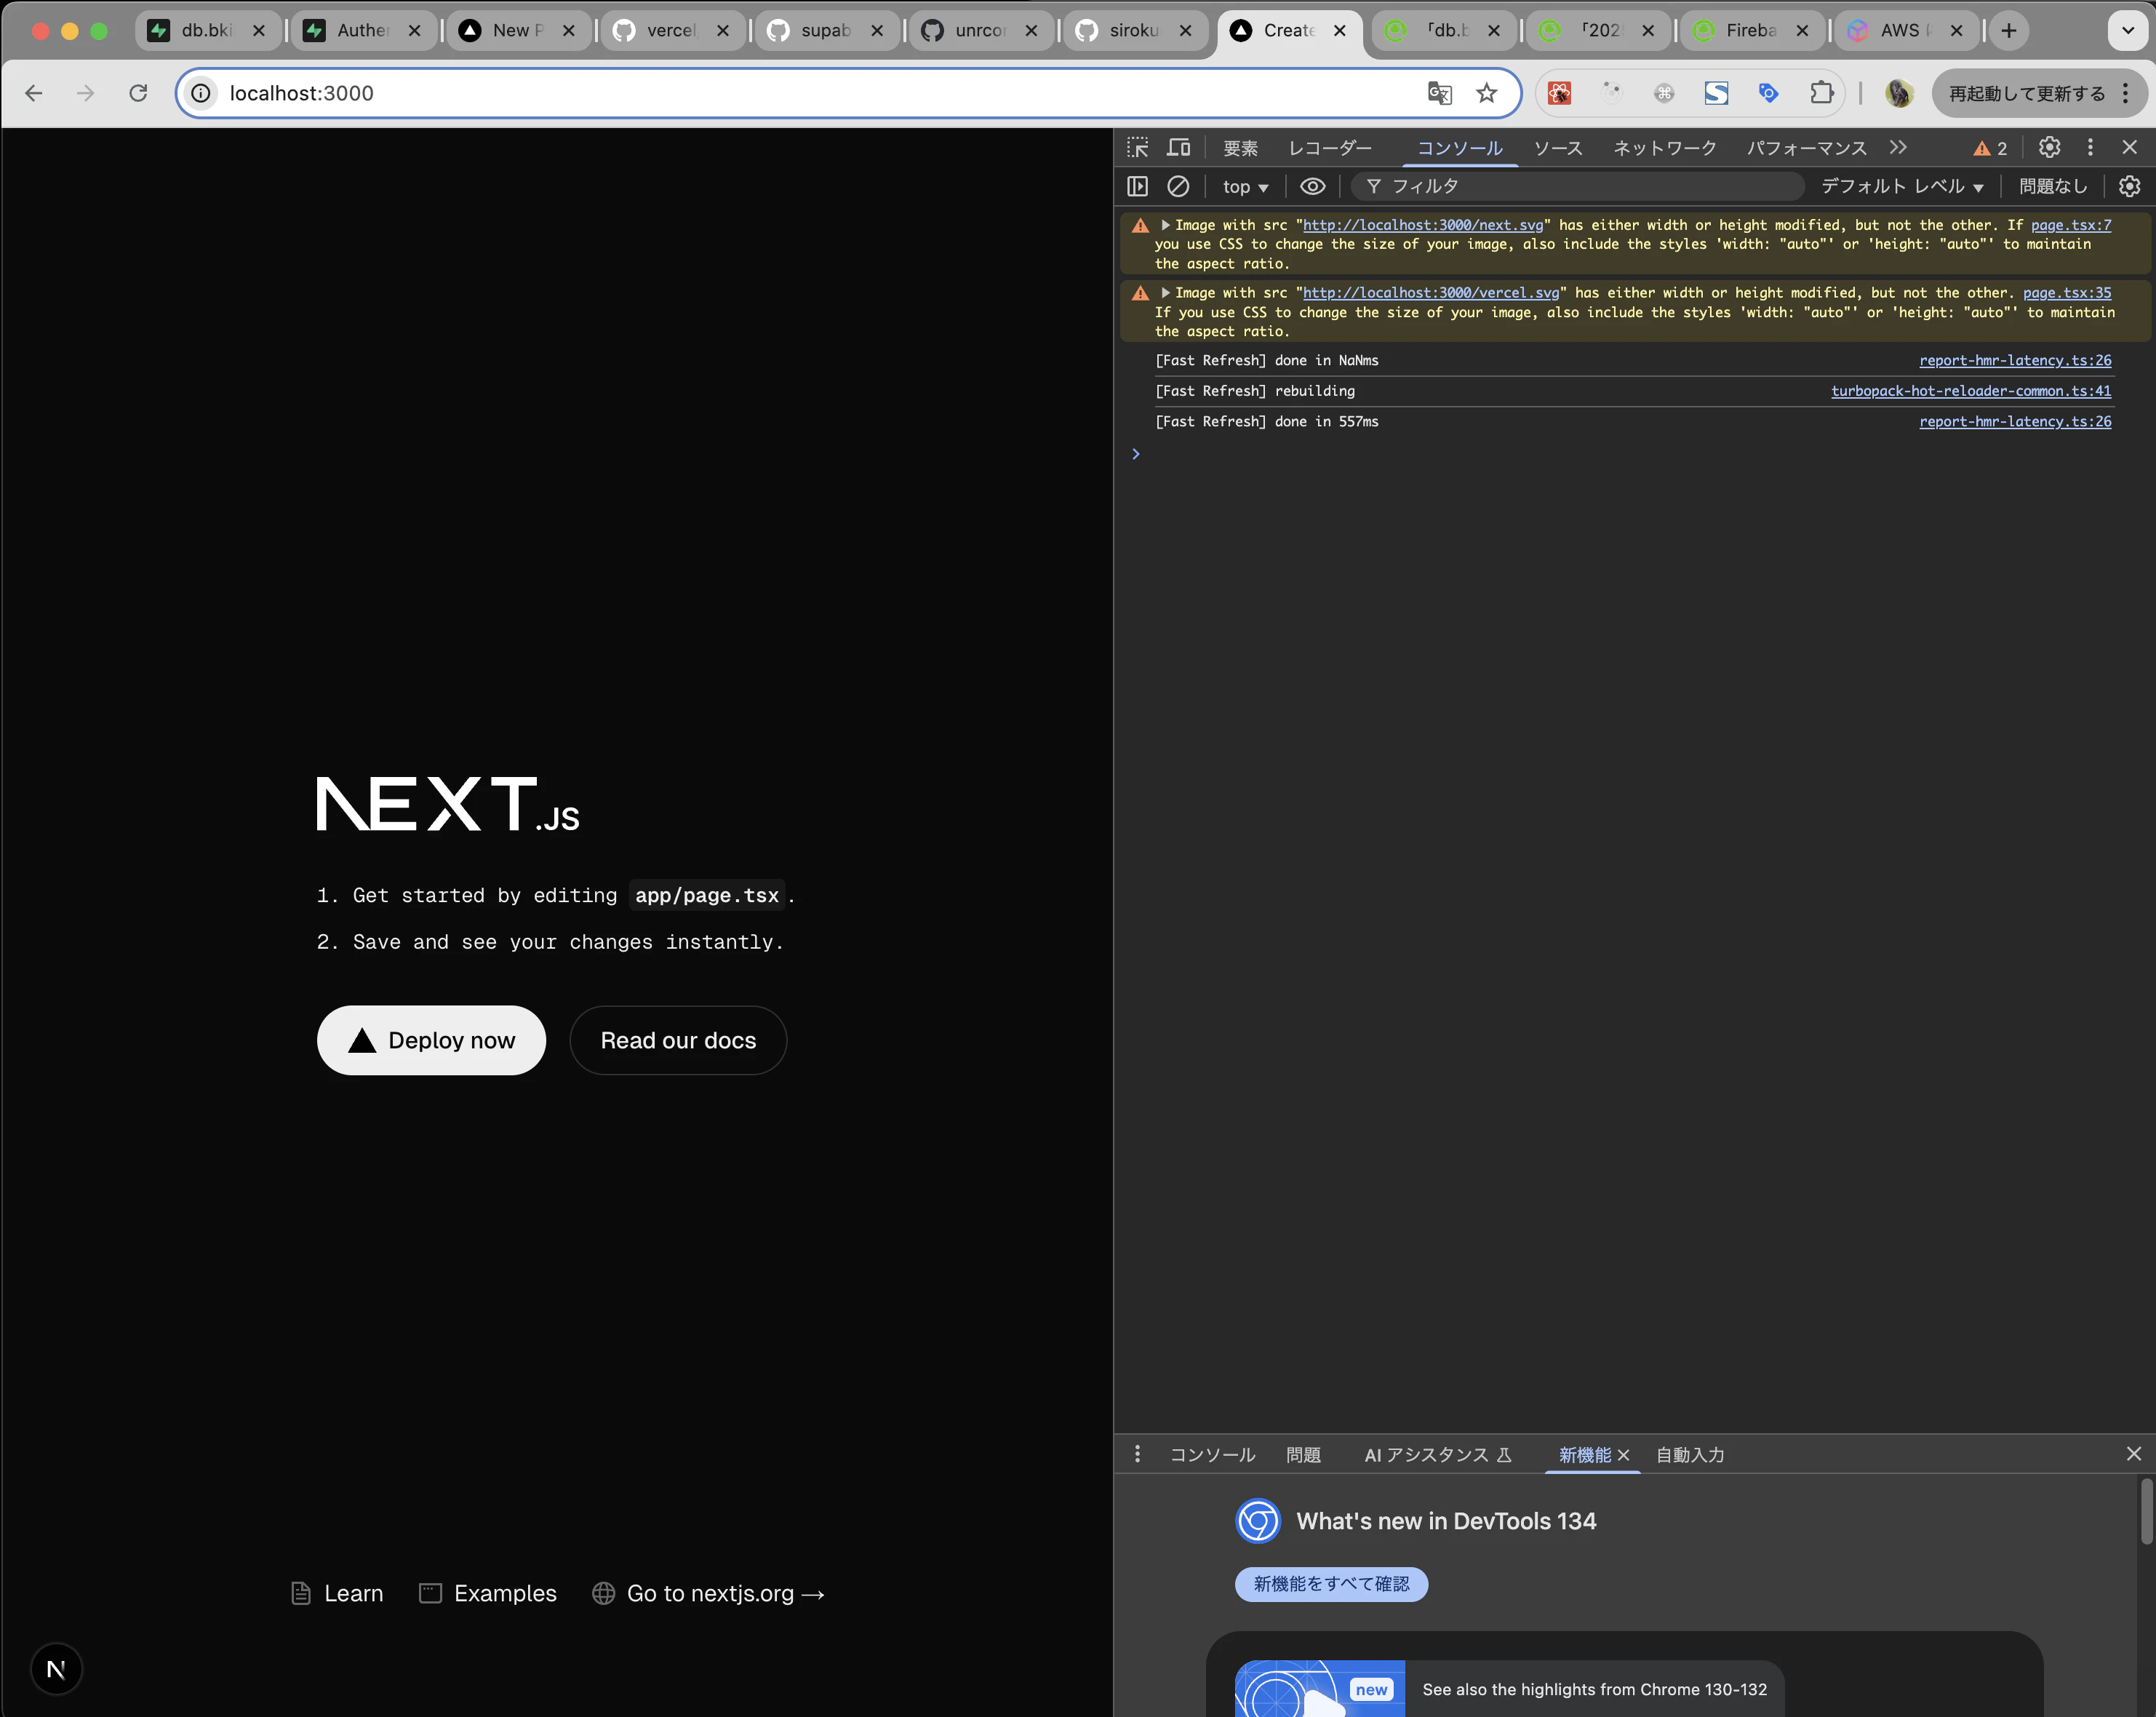
Task: Toggle the device toolbar icon in DevTools
Action: [1180, 148]
